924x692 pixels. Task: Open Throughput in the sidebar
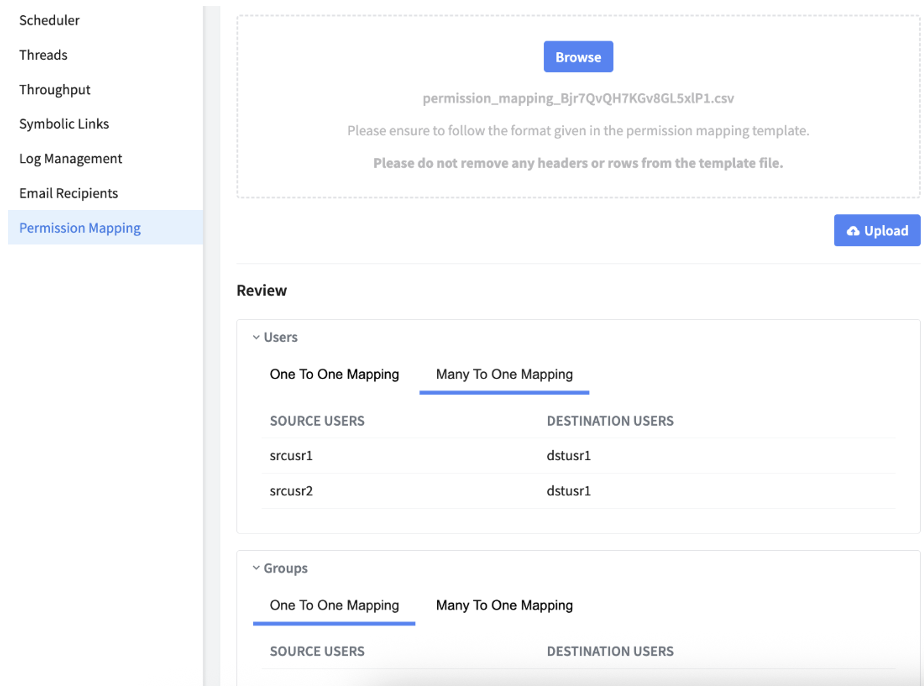[55, 90]
